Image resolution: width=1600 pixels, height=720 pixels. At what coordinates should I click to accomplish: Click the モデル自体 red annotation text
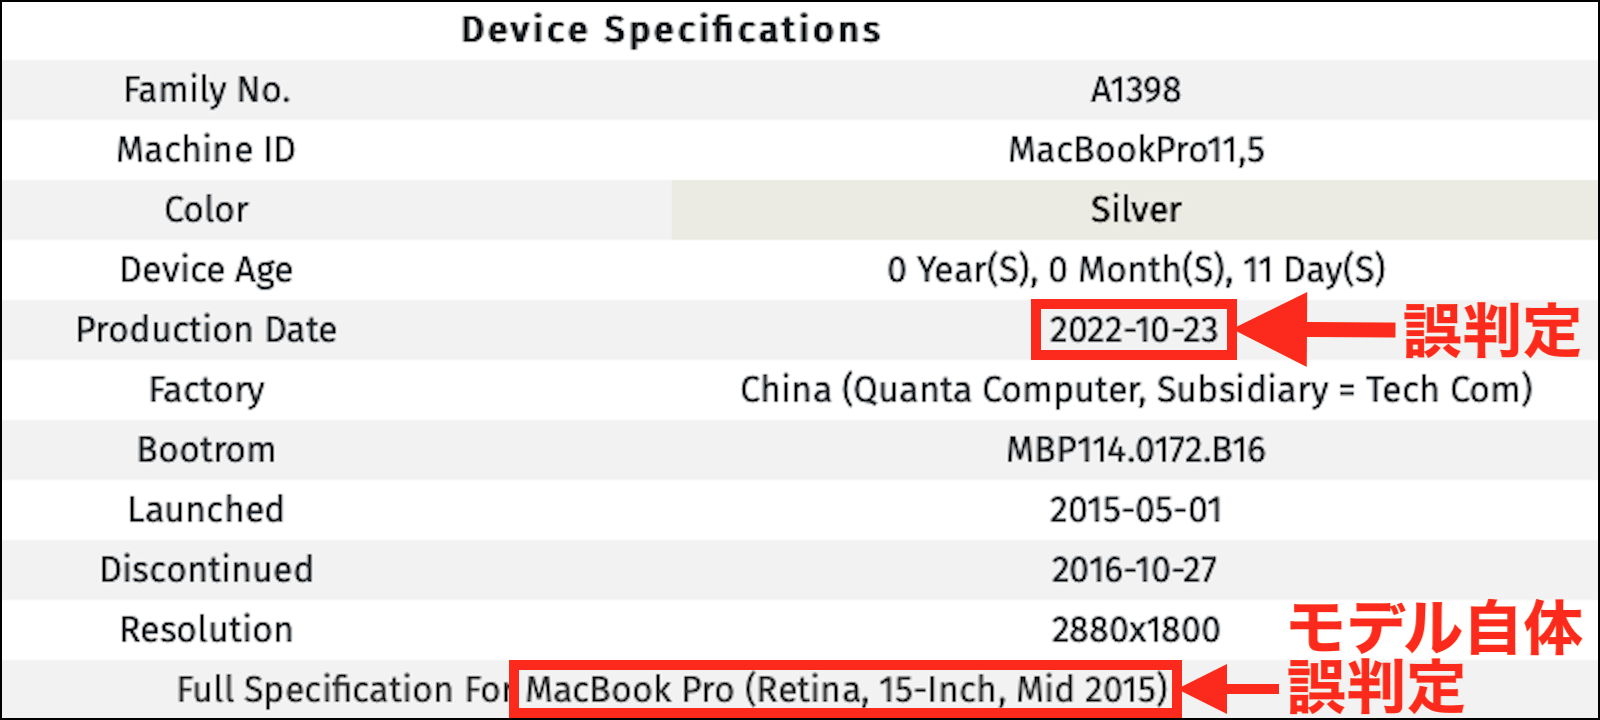coord(1436,630)
